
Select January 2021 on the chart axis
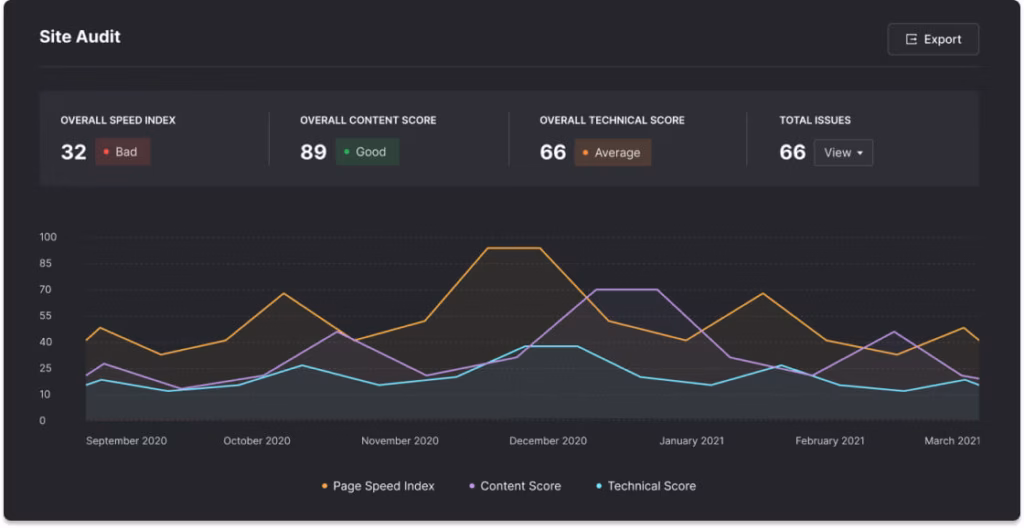[x=692, y=441]
